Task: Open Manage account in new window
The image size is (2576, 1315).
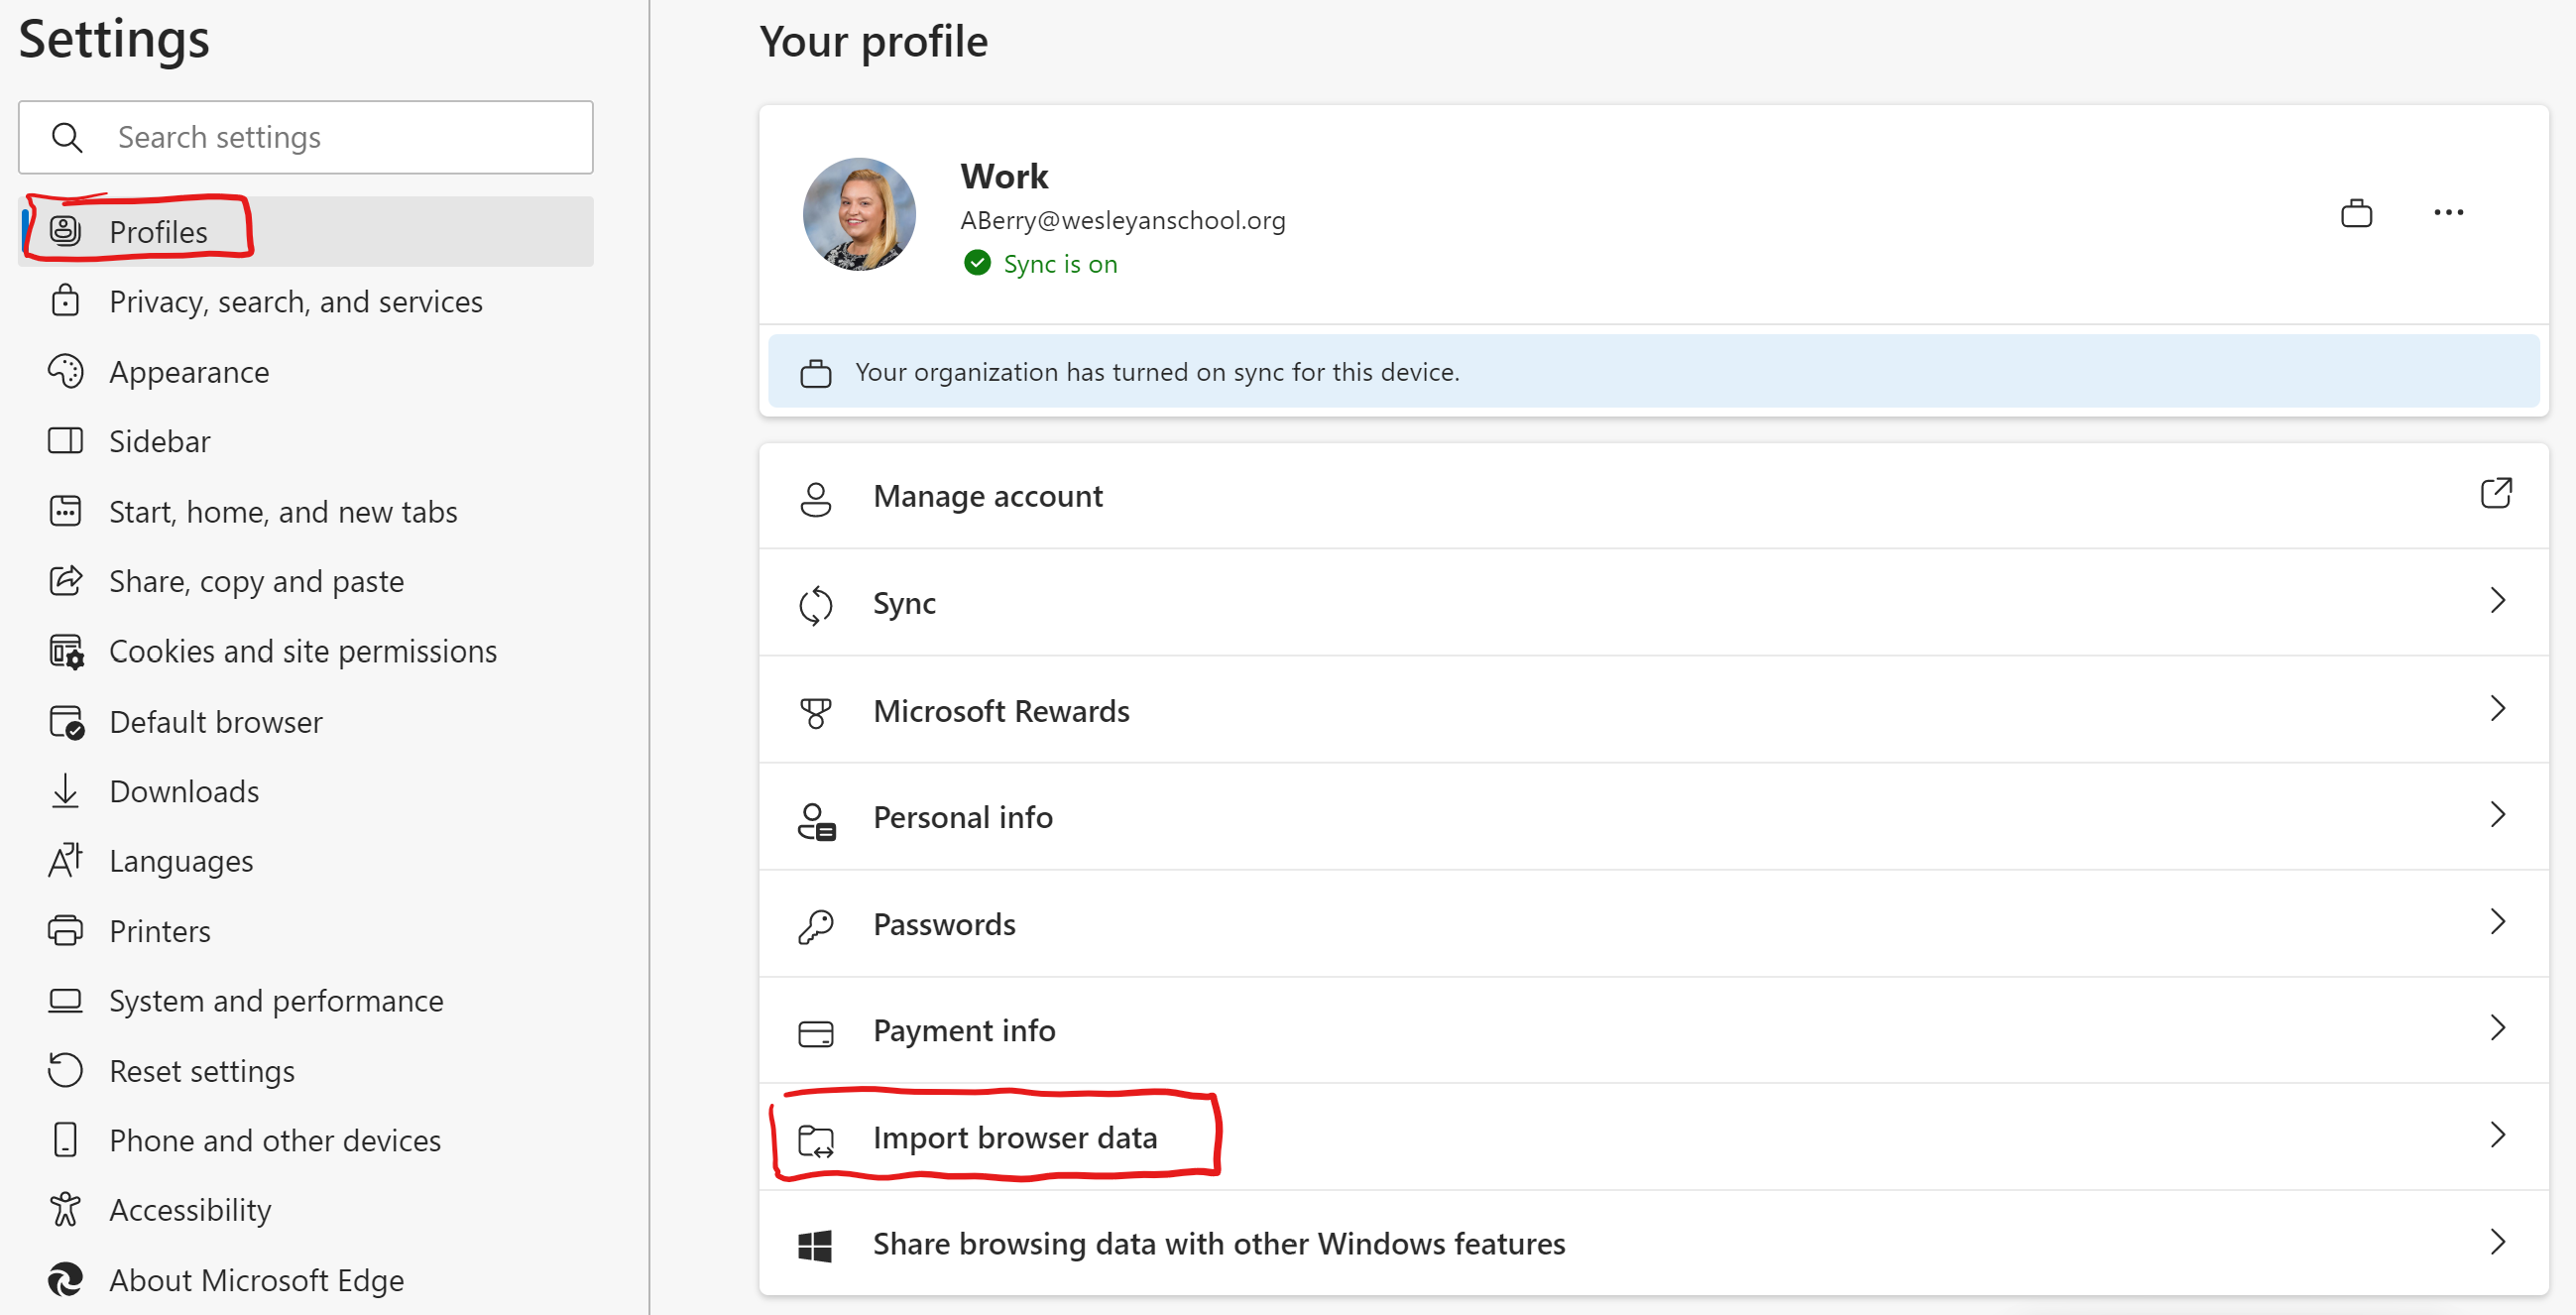Action: point(2497,494)
